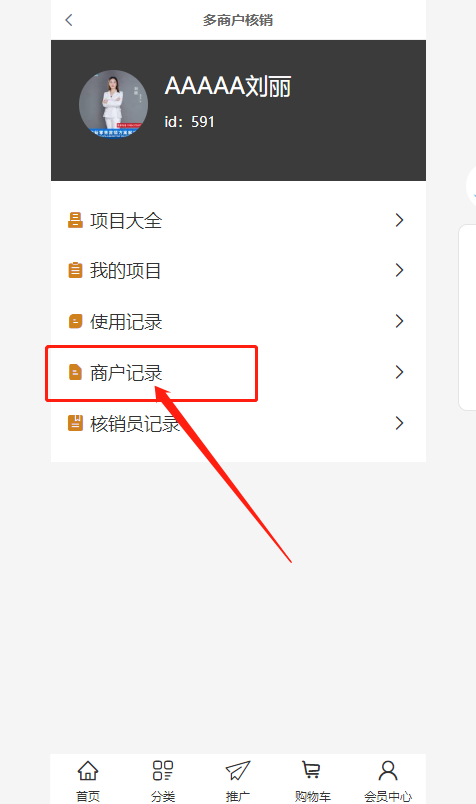The height and width of the screenshot is (804, 476).
Task: Expand 我的项目 via its right chevron
Action: [400, 270]
